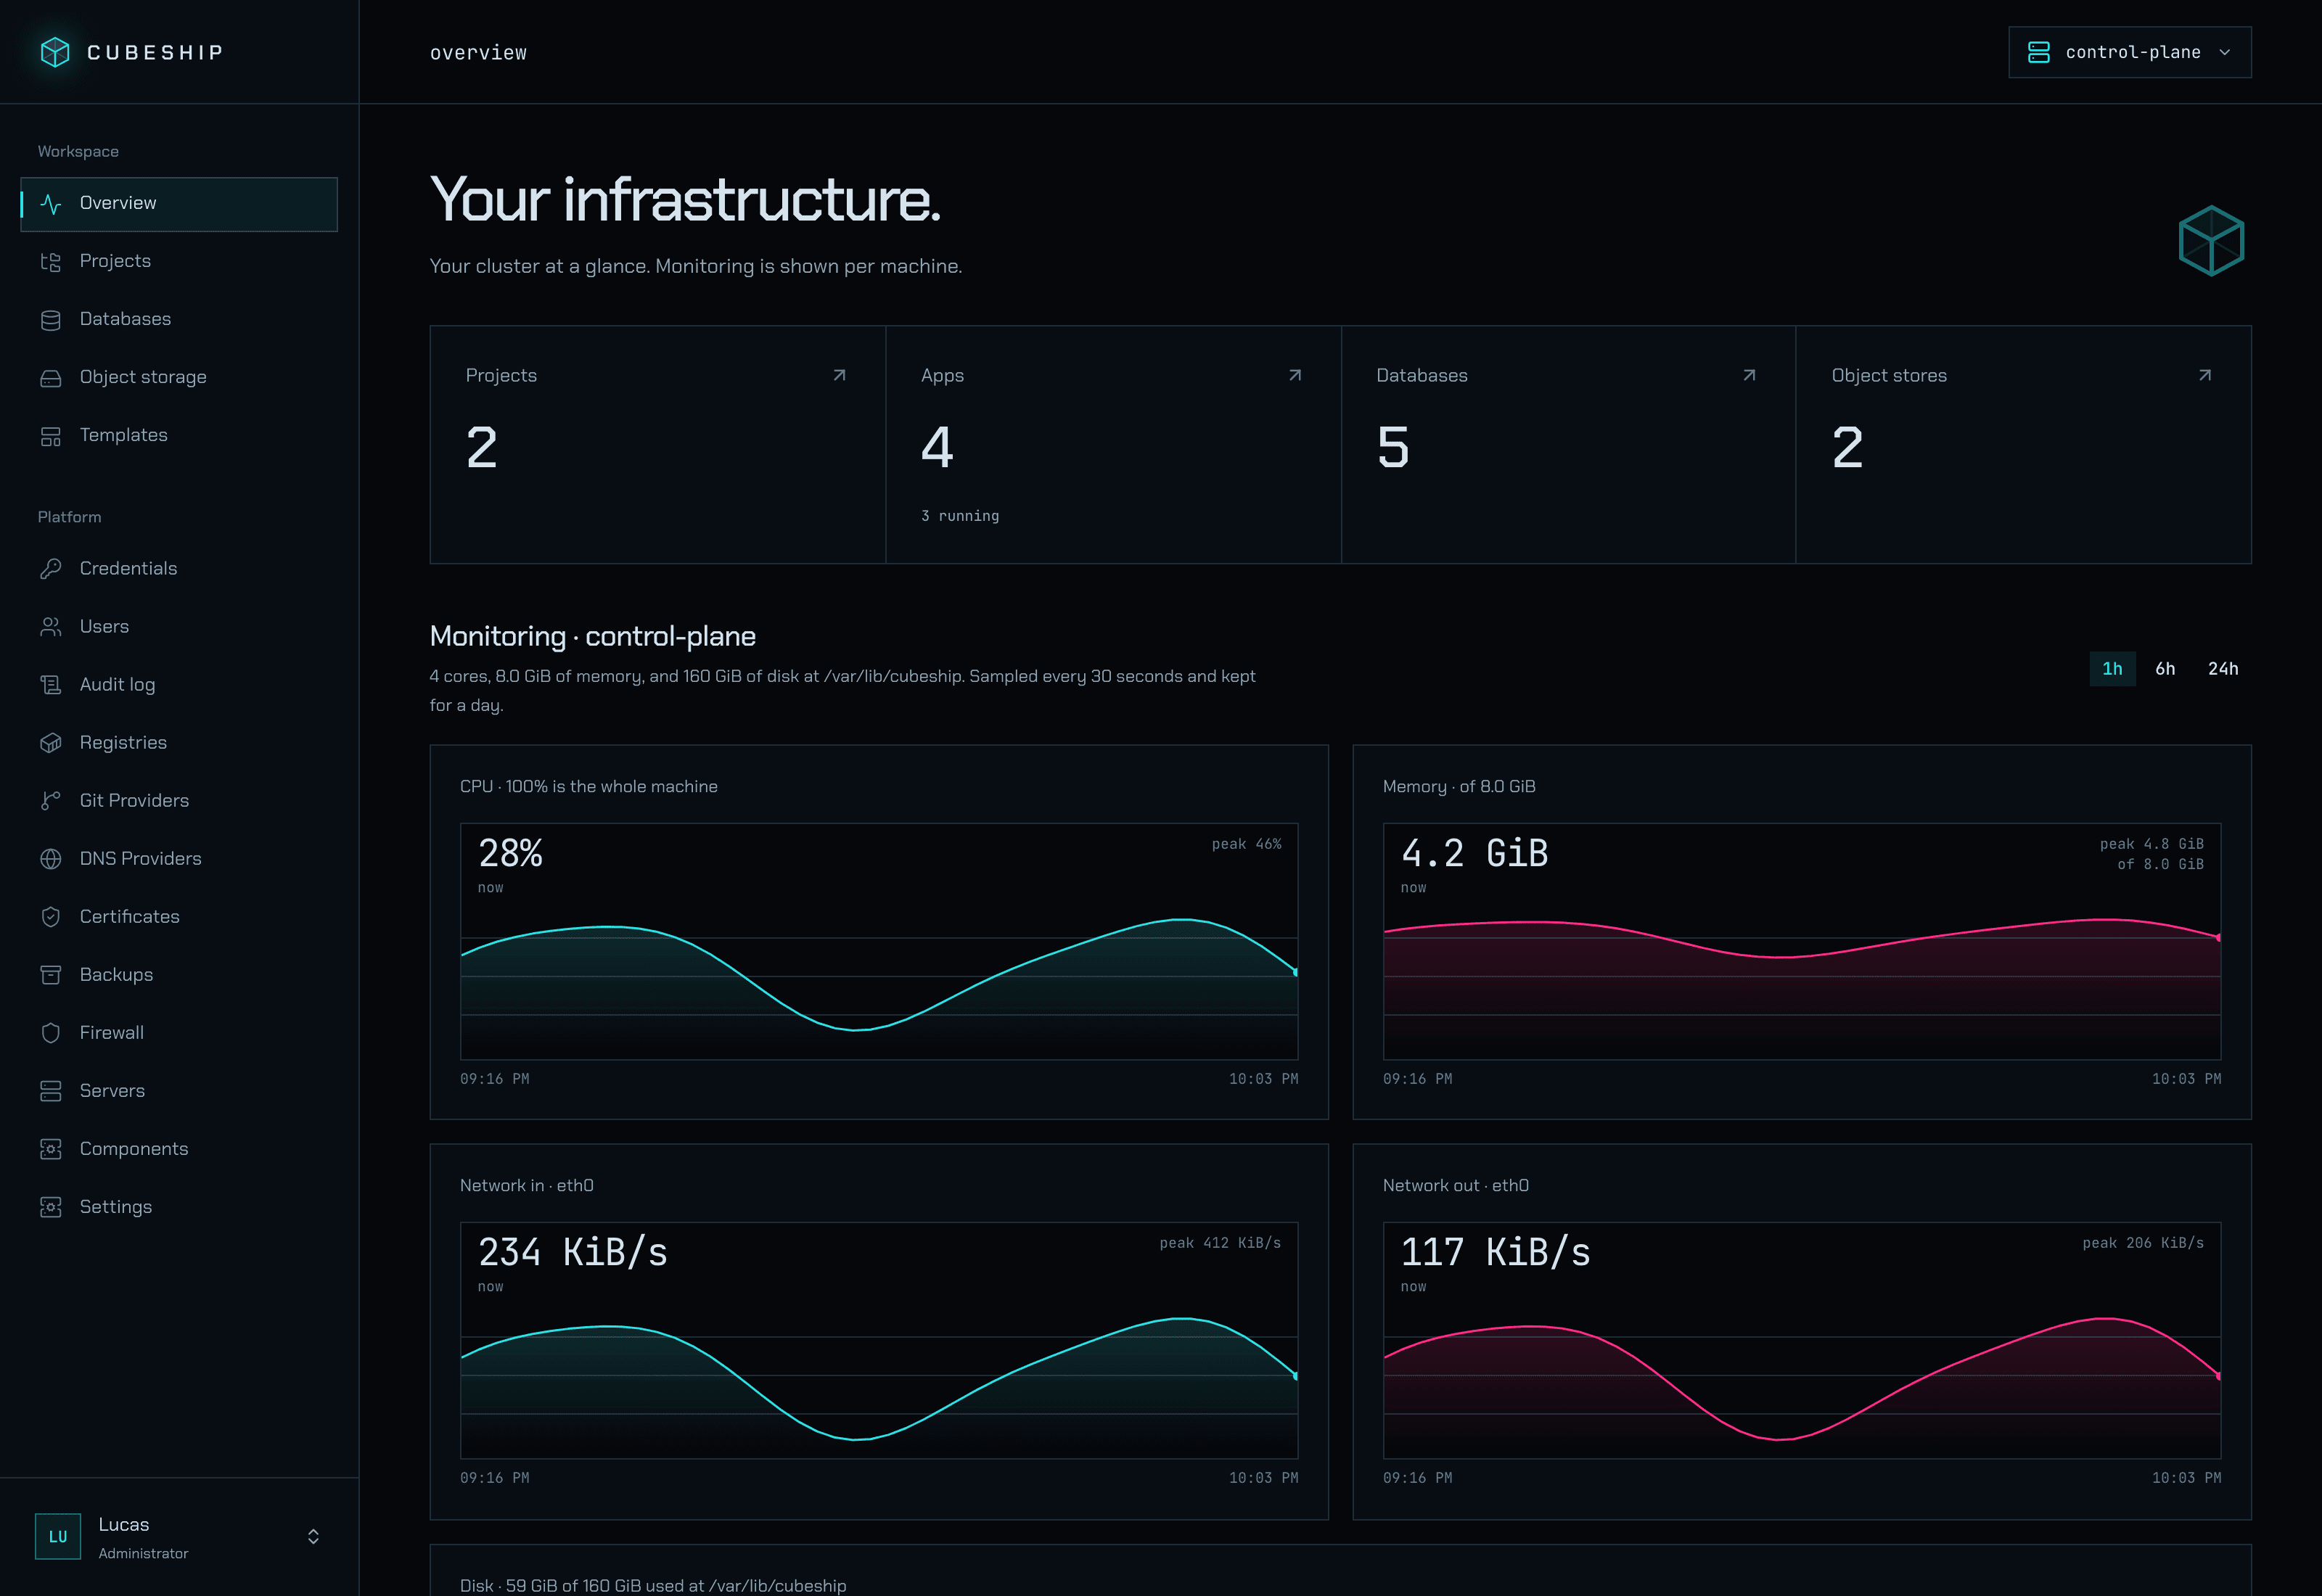Open Apps card via its arrow icon

(1295, 375)
